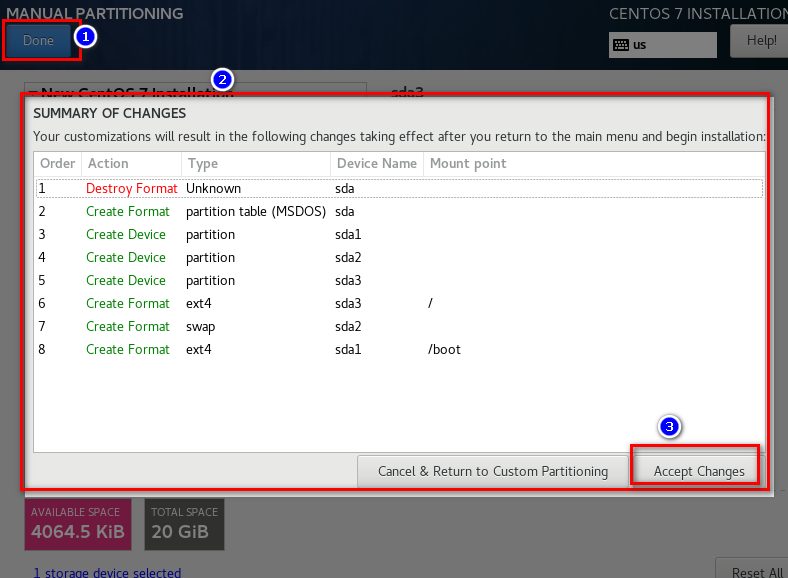Screen dimensions: 788x578
Task: Click the Done button
Action: click(39, 40)
